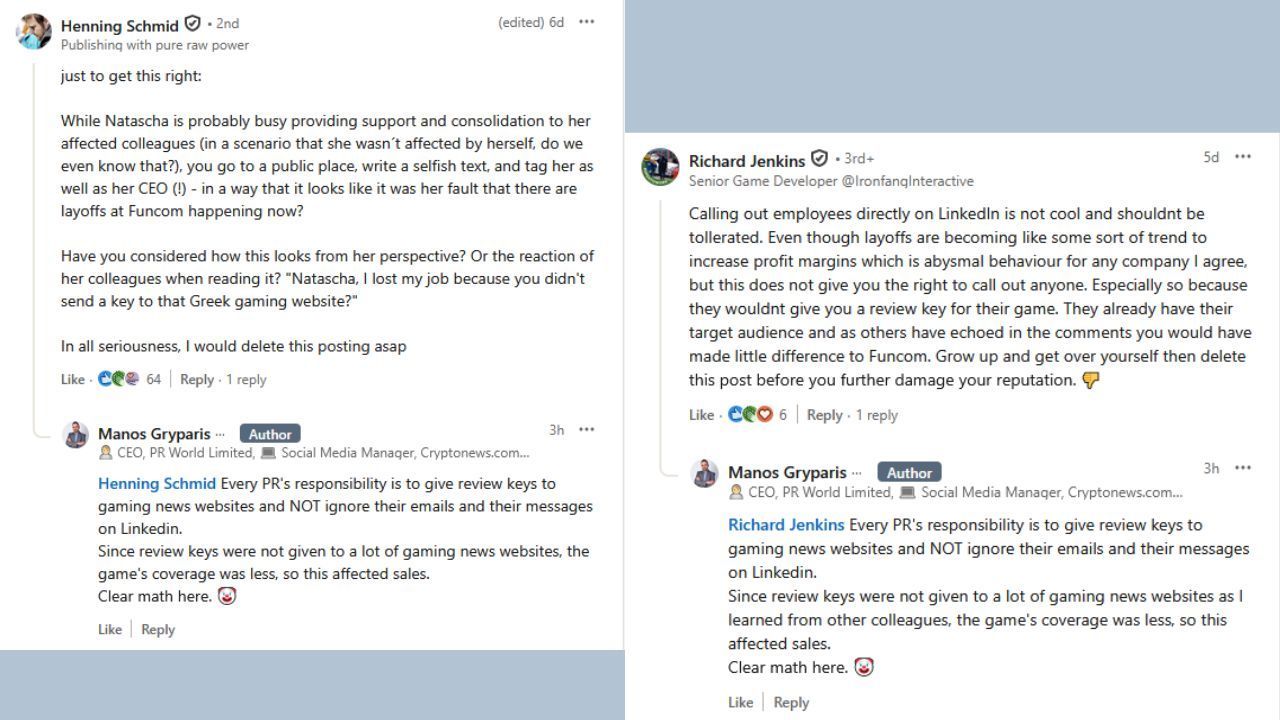Click Richard Jenkins' profile avatar

click(660, 167)
